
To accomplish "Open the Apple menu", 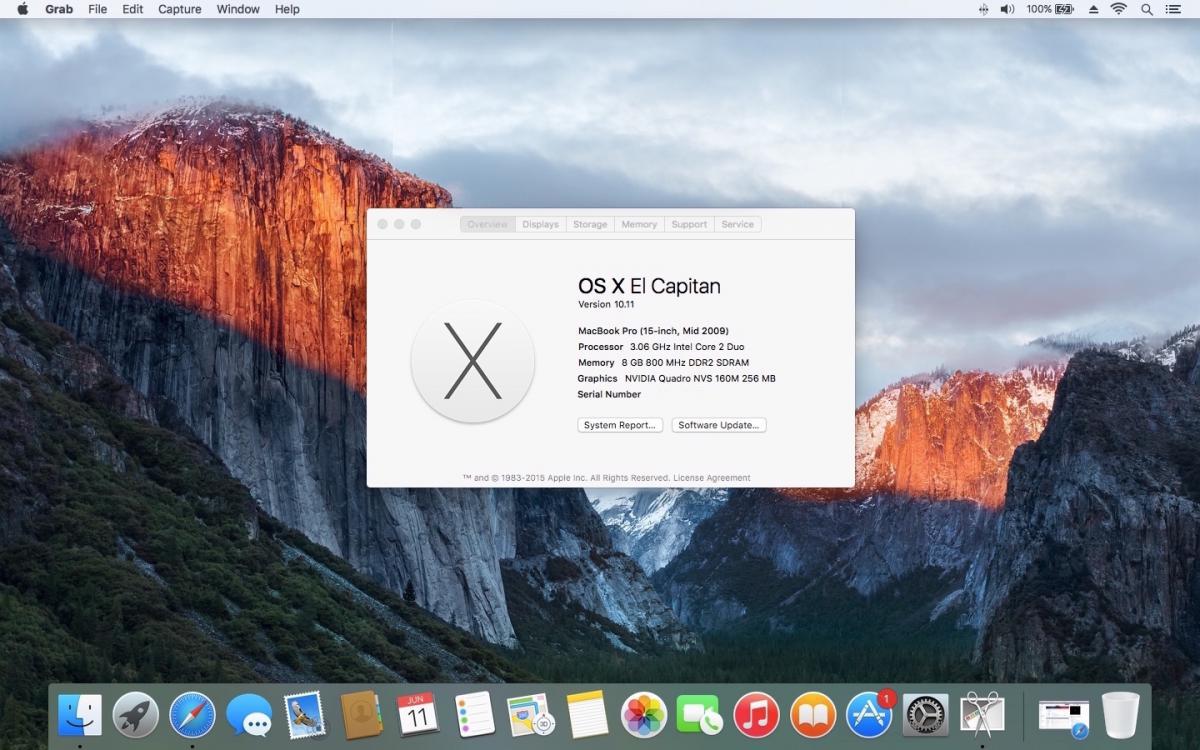I will click(22, 9).
